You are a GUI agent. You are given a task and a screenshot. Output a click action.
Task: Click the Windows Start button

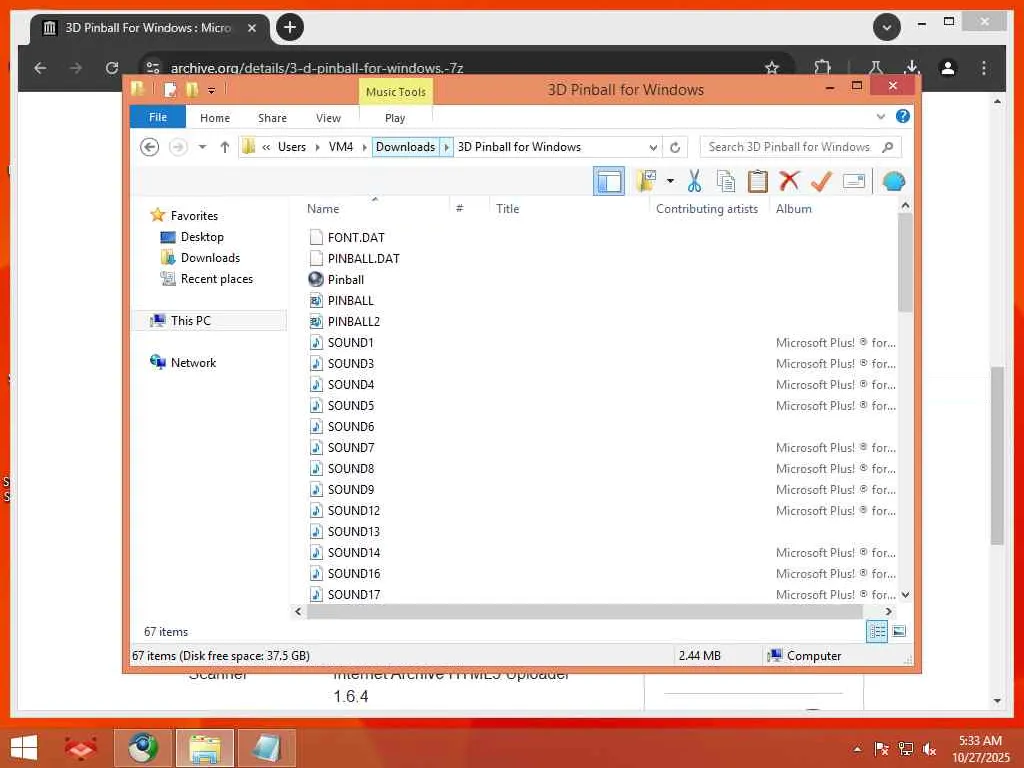[24, 748]
